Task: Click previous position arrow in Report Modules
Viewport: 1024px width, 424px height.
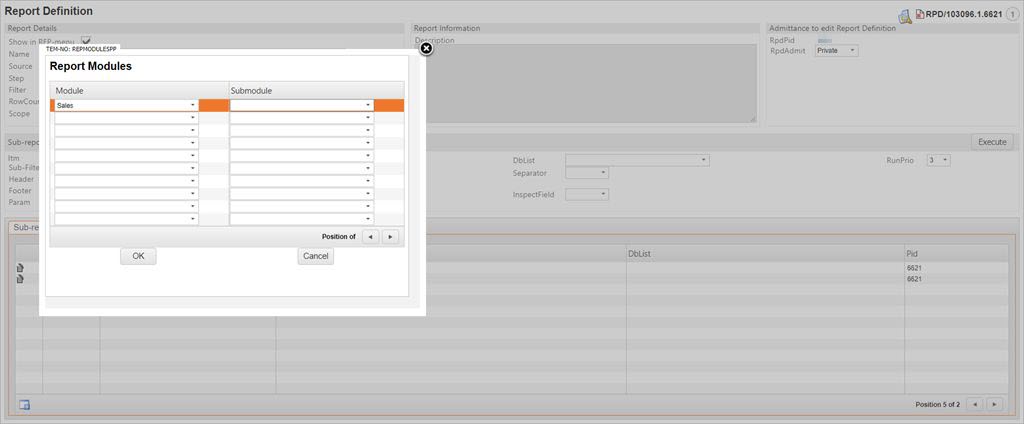Action: click(x=370, y=237)
